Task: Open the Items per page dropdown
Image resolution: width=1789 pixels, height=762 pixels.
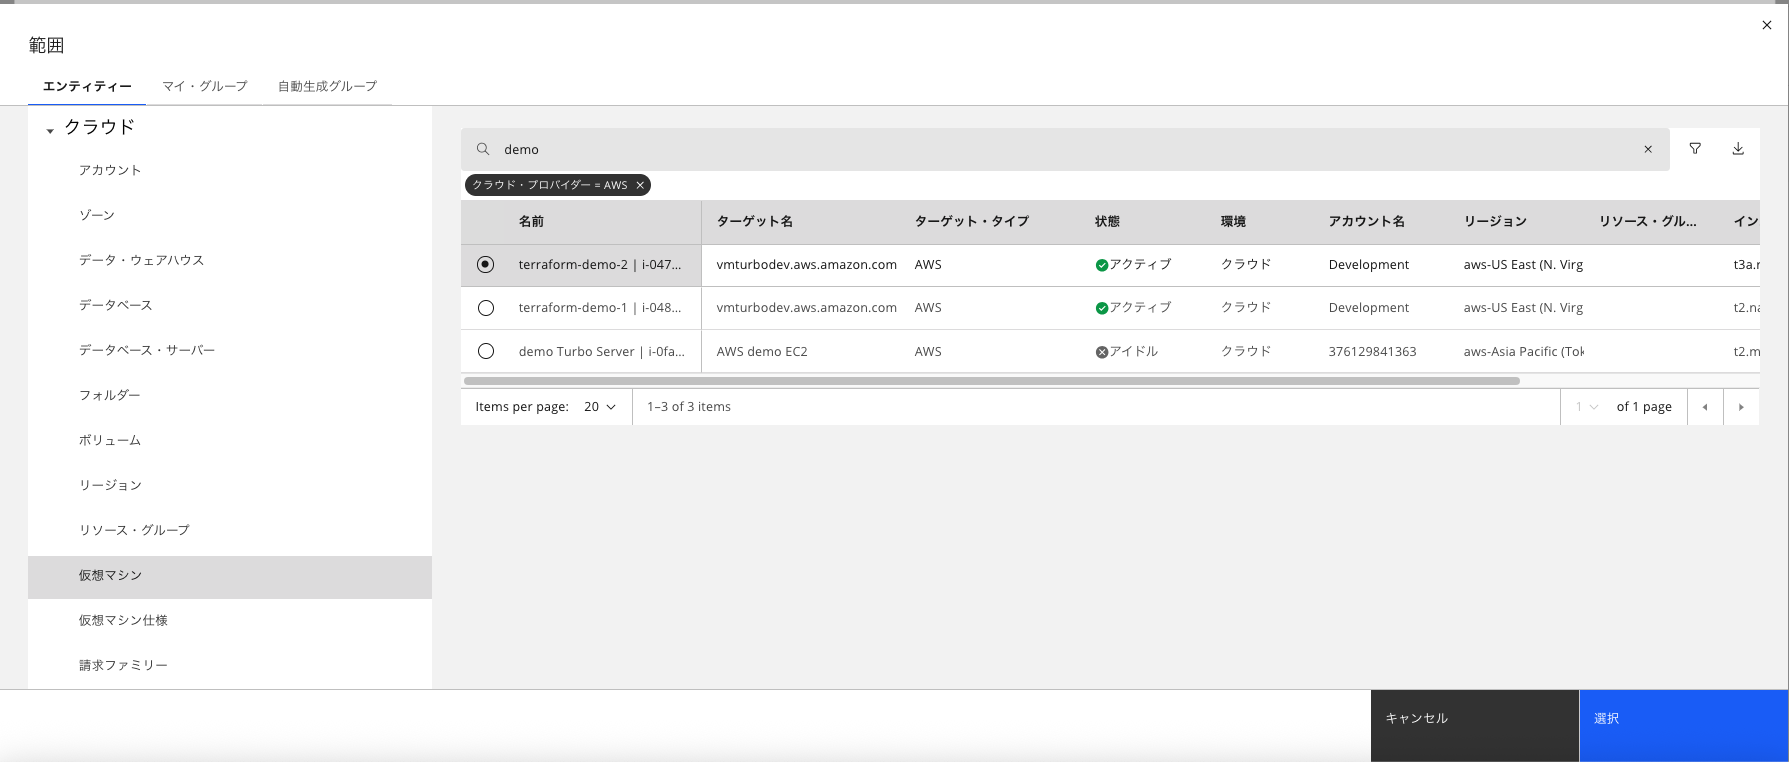Action: pos(600,407)
